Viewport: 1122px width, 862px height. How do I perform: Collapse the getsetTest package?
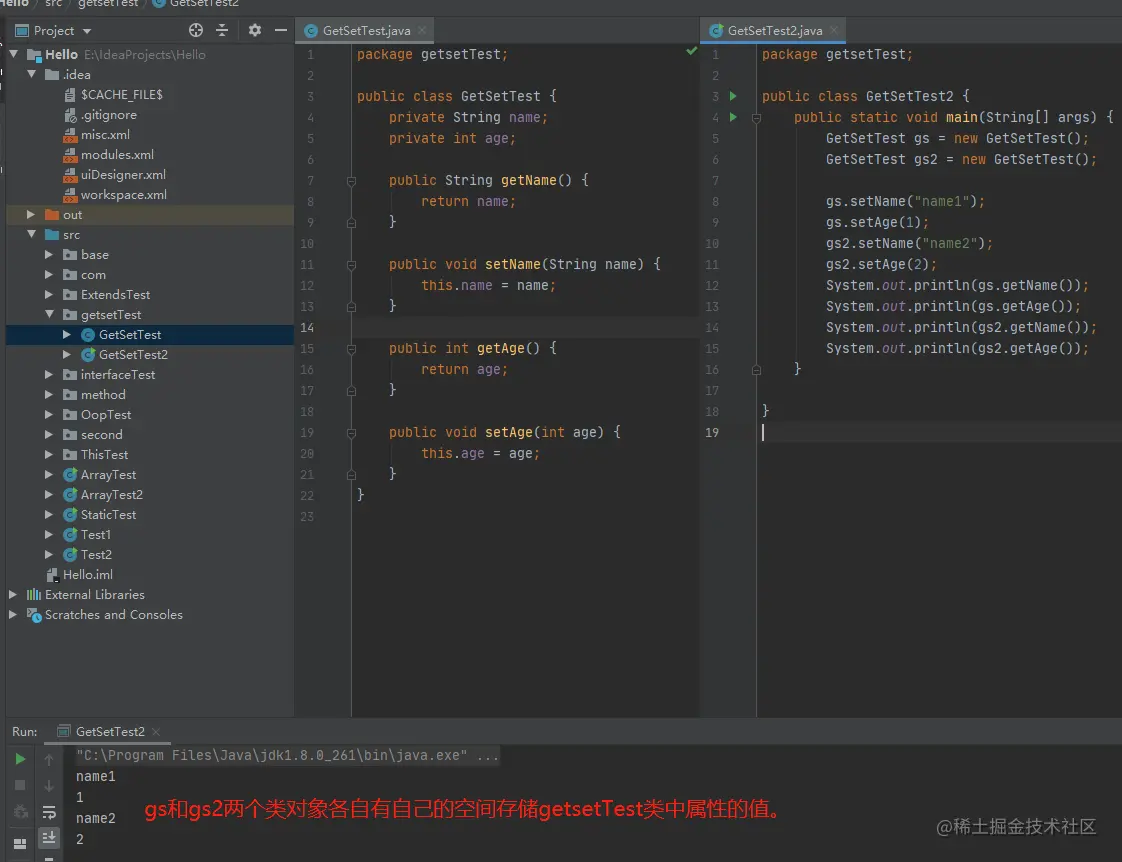(x=49, y=314)
